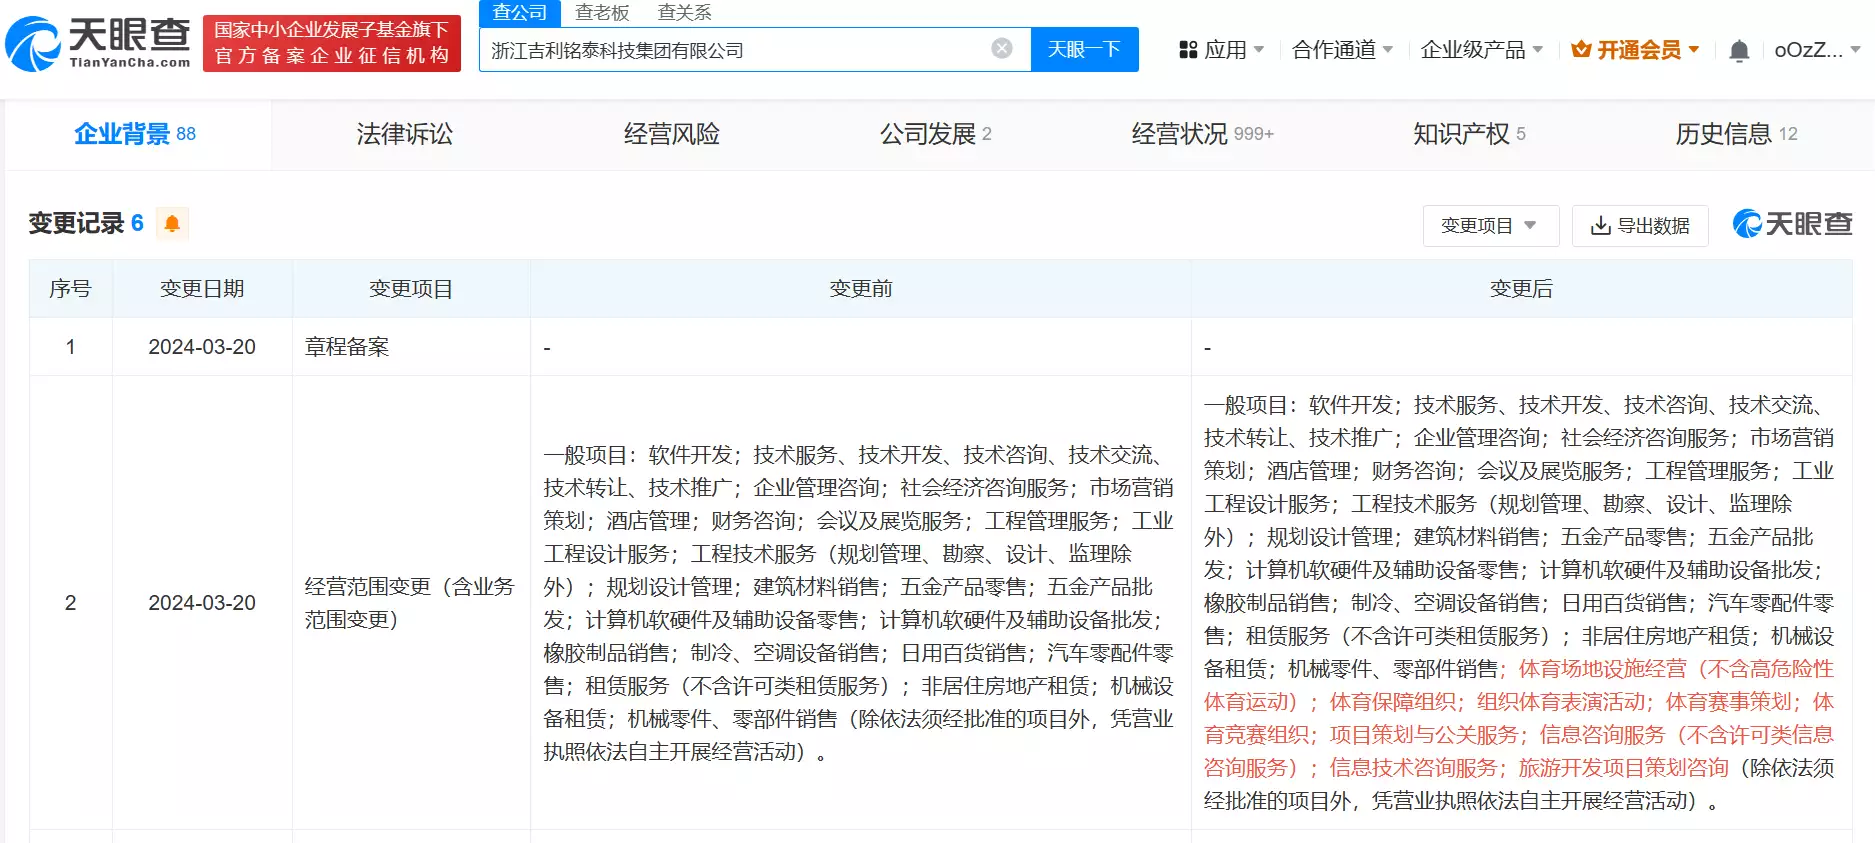Screen dimensions: 1875x843
Task: Click the 变更后 column header
Action: click(1521, 289)
